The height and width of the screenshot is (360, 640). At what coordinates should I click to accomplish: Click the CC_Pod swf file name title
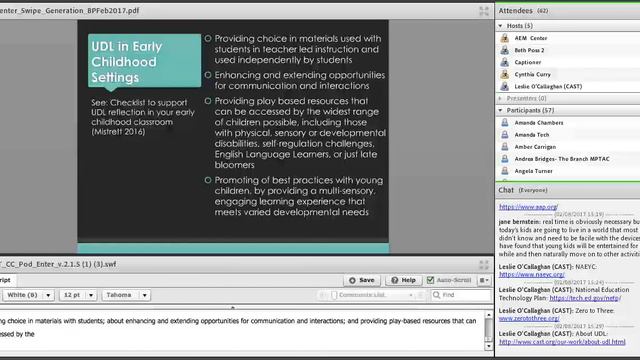(58, 264)
